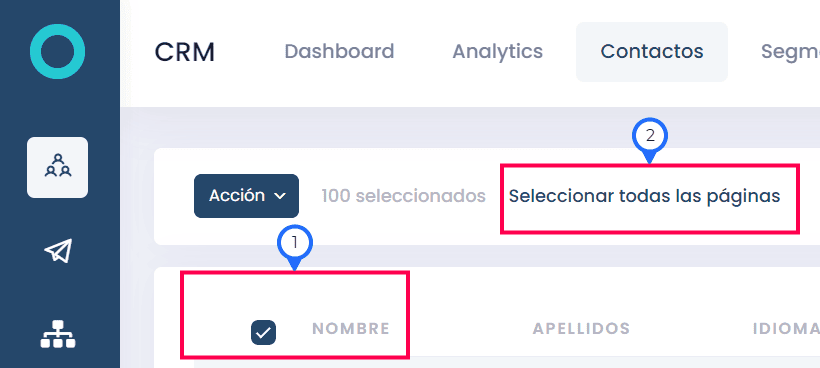Select the Contactos tab

pyautogui.click(x=652, y=52)
